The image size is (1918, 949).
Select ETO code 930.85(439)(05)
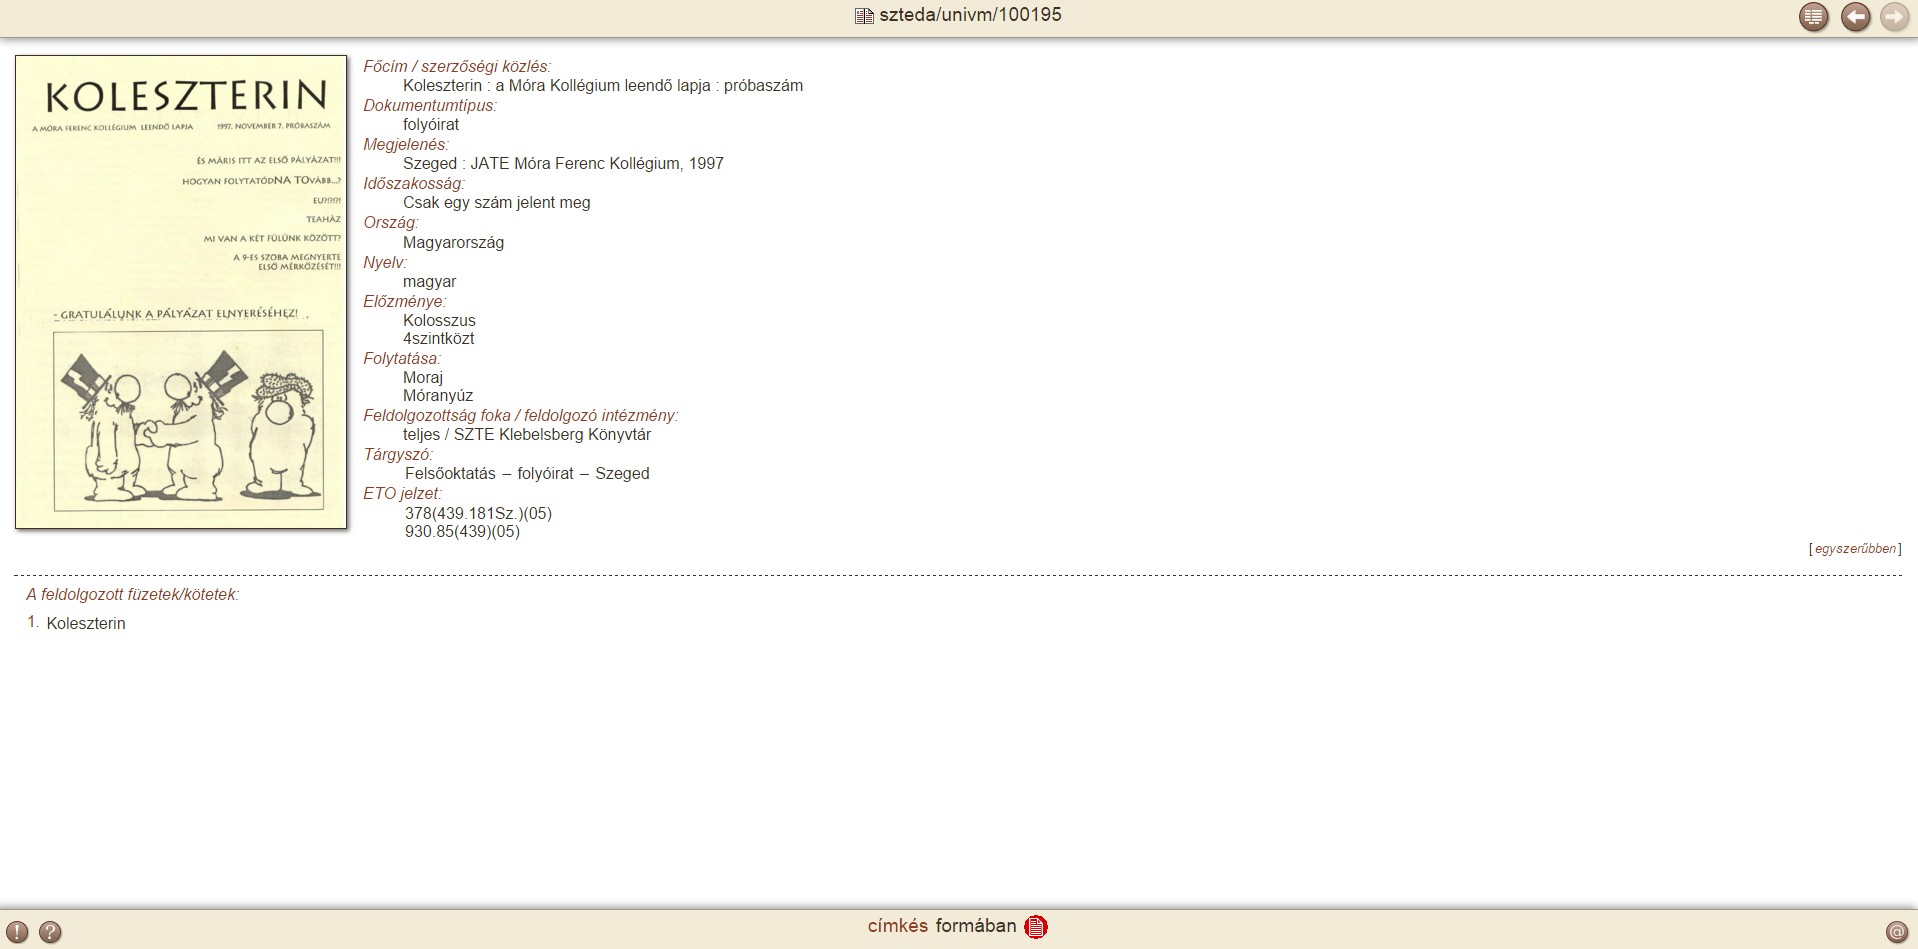tap(462, 532)
